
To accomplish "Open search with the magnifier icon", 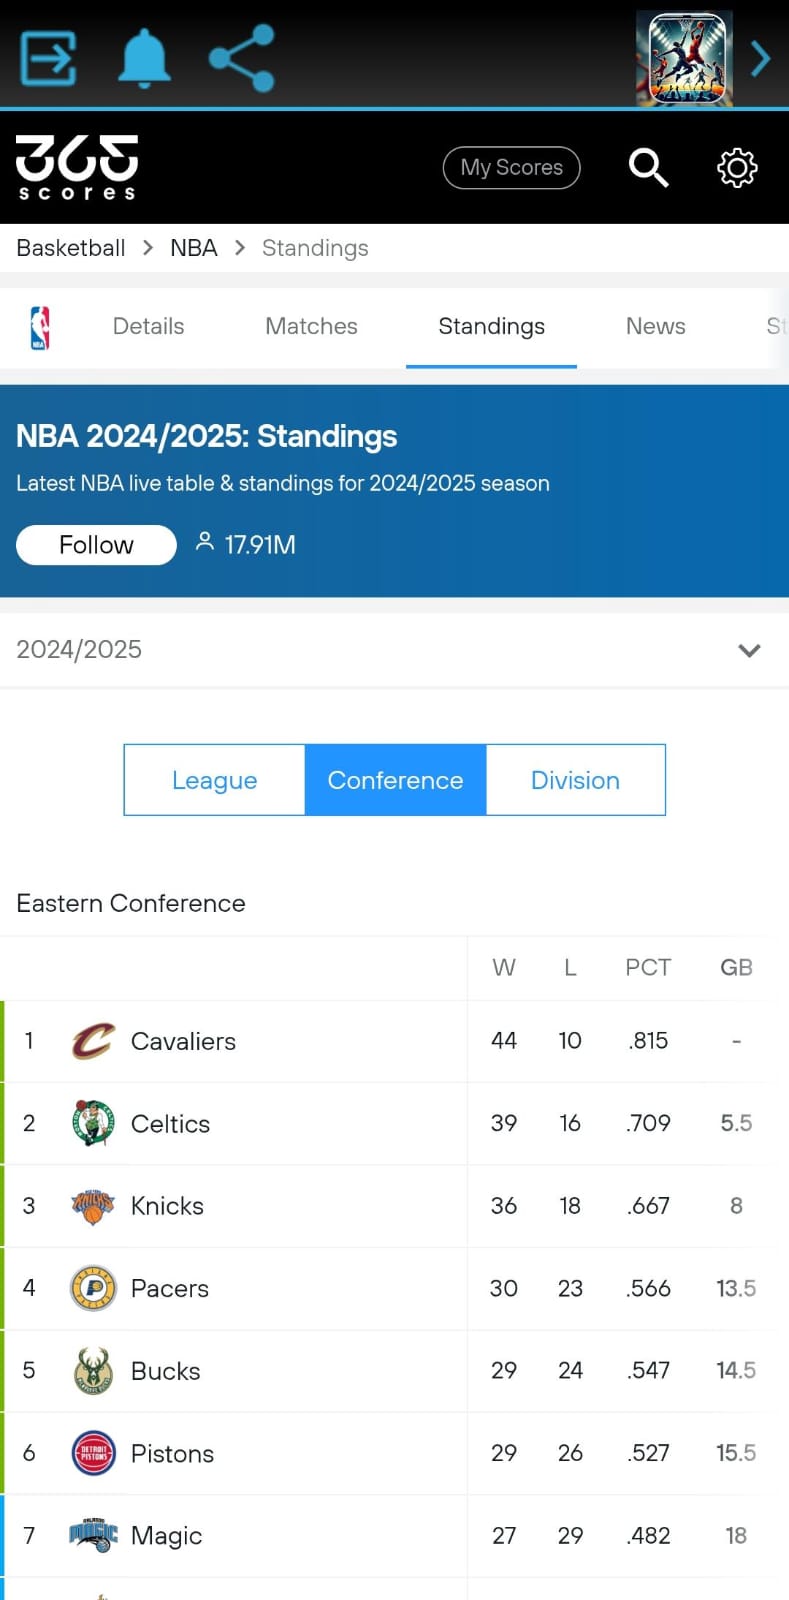I will [x=648, y=167].
